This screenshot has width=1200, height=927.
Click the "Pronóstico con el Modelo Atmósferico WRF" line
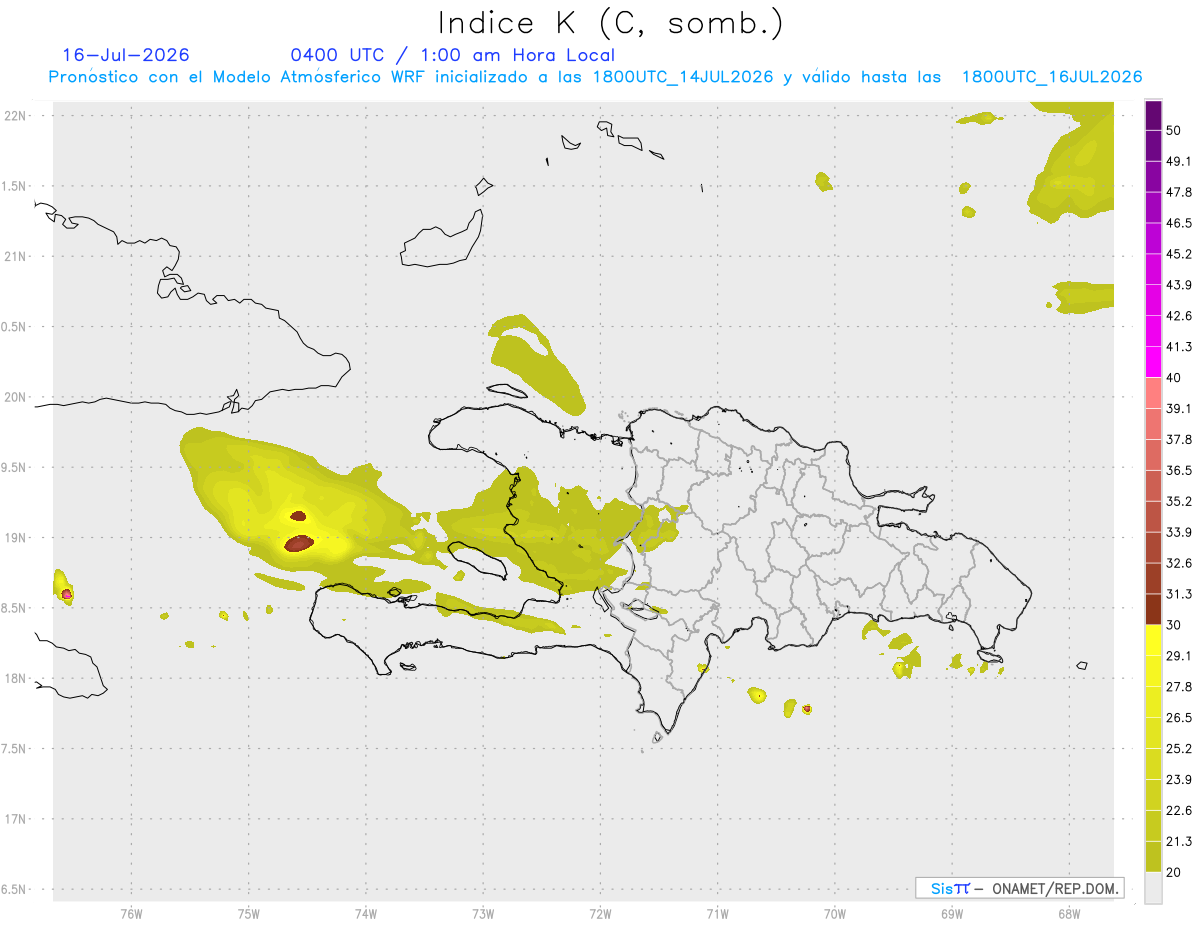[x=595, y=77]
